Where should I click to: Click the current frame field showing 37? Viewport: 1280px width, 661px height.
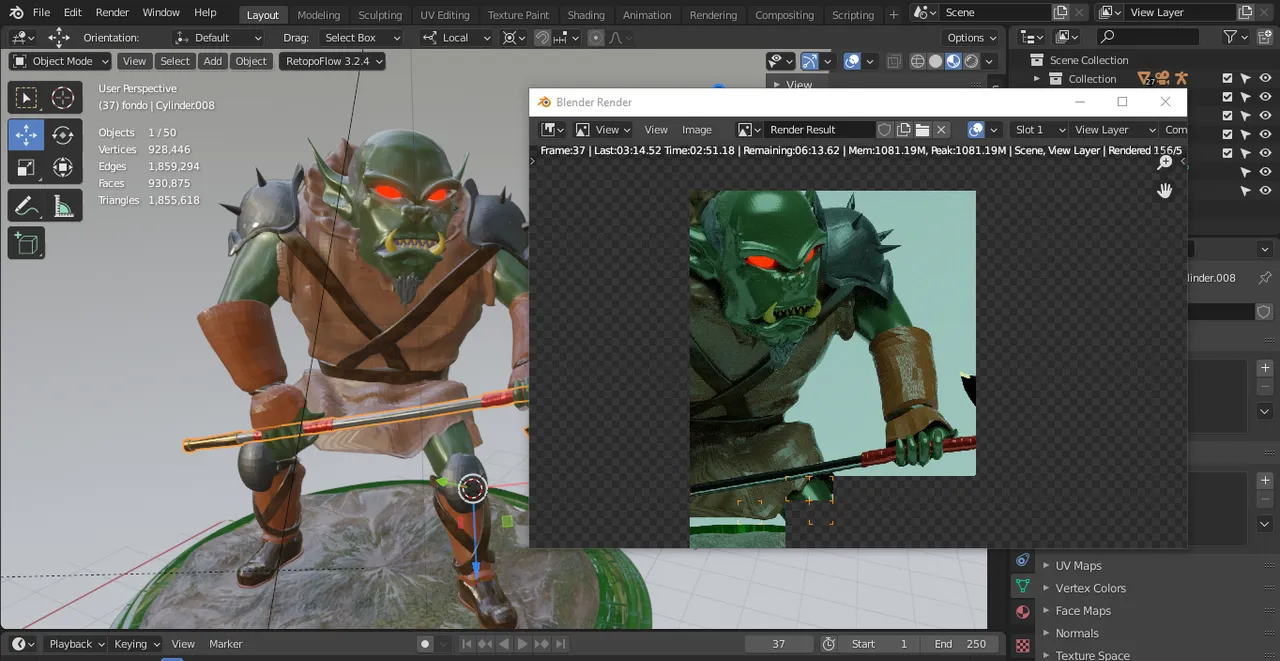779,644
